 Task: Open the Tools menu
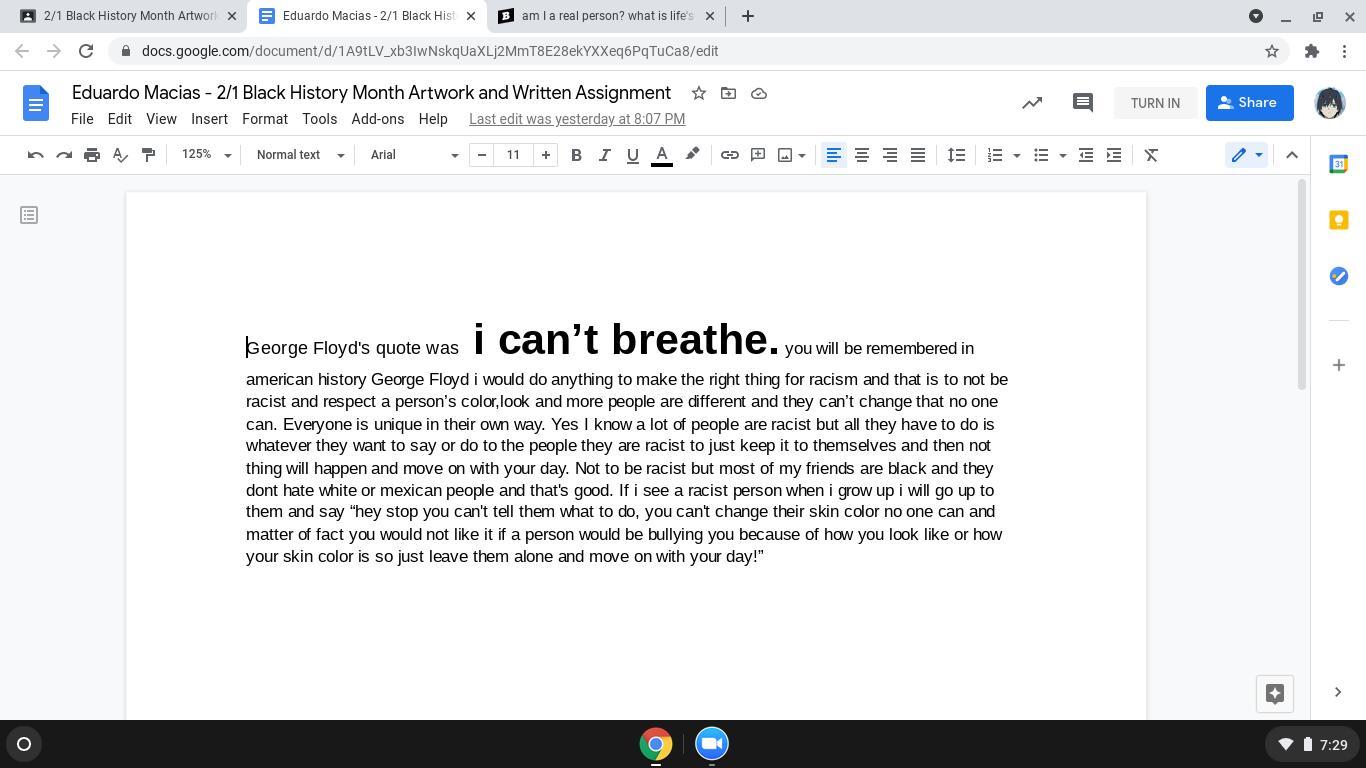[x=319, y=119]
